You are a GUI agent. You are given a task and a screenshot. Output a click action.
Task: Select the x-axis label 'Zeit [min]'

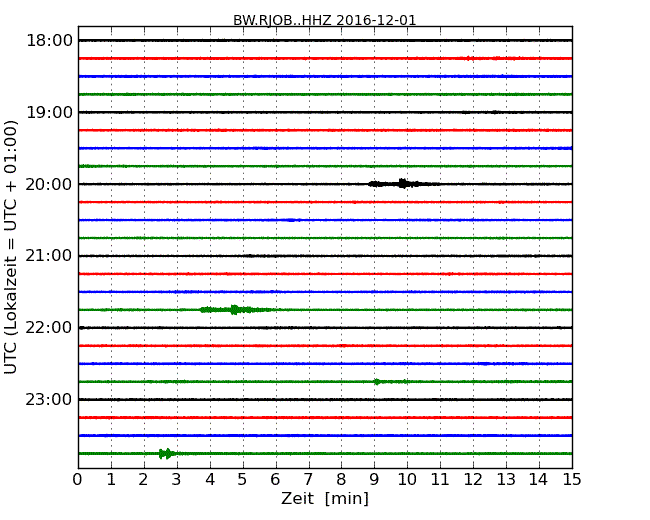click(325, 498)
